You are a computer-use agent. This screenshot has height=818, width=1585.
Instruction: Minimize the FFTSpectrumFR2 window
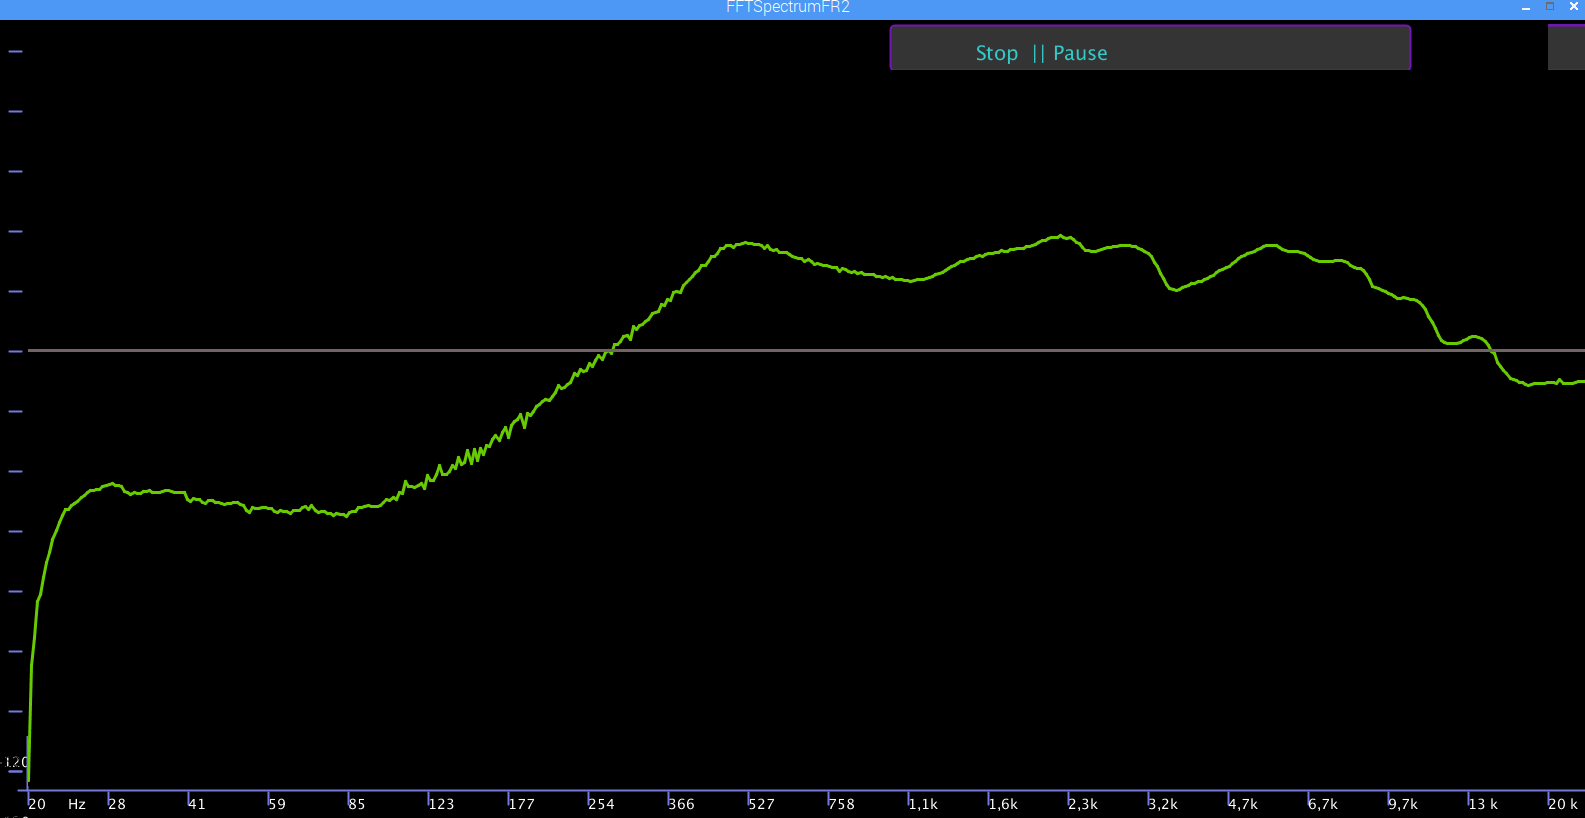click(1526, 7)
